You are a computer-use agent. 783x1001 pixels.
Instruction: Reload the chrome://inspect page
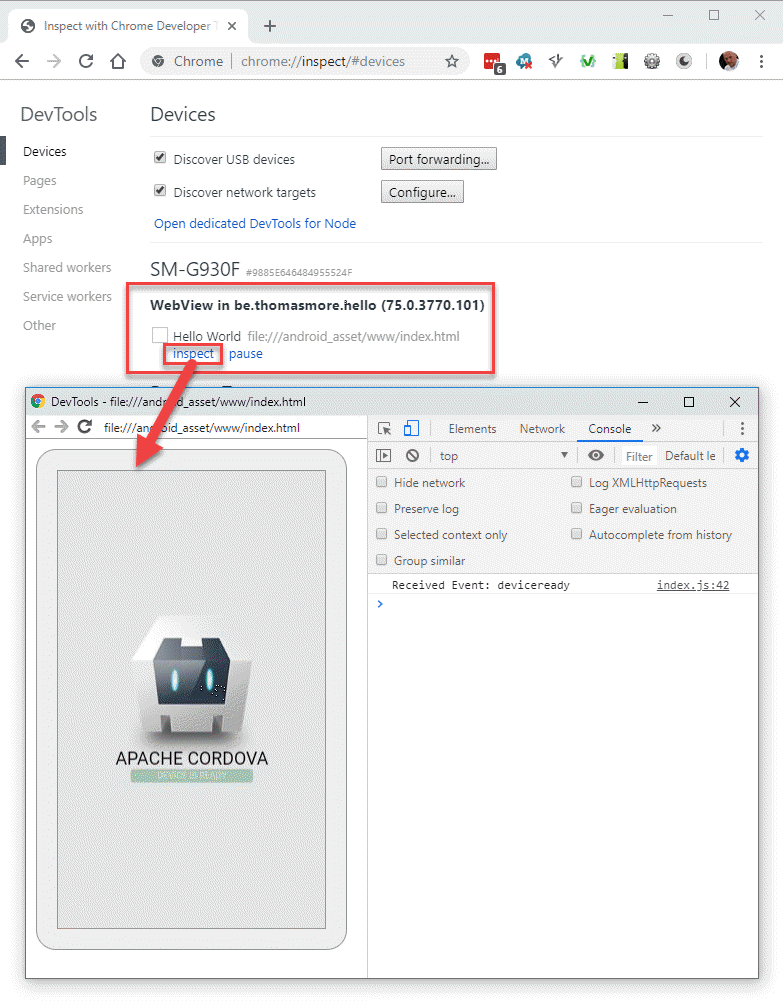(86, 61)
